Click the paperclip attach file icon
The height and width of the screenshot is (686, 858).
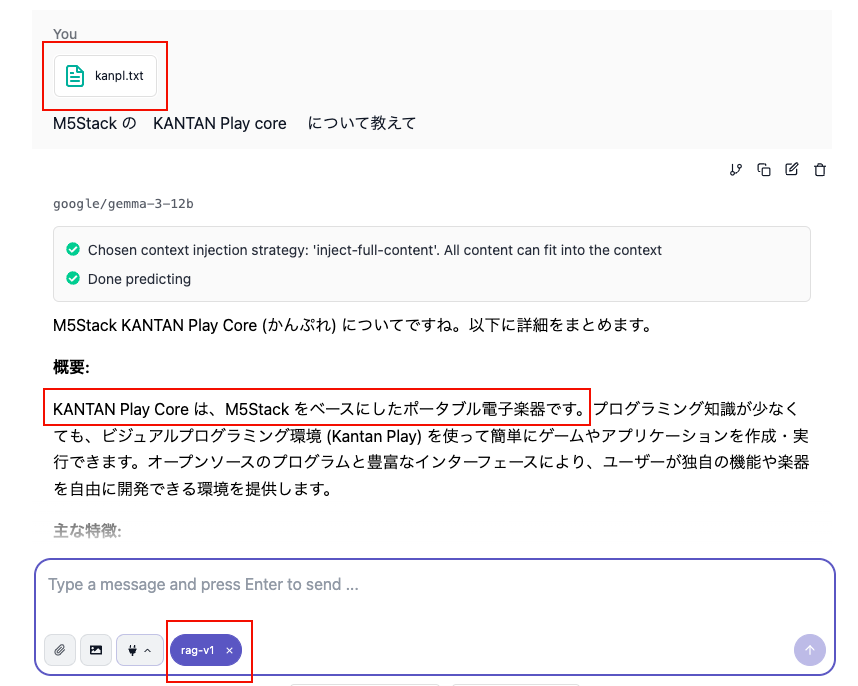click(x=60, y=650)
